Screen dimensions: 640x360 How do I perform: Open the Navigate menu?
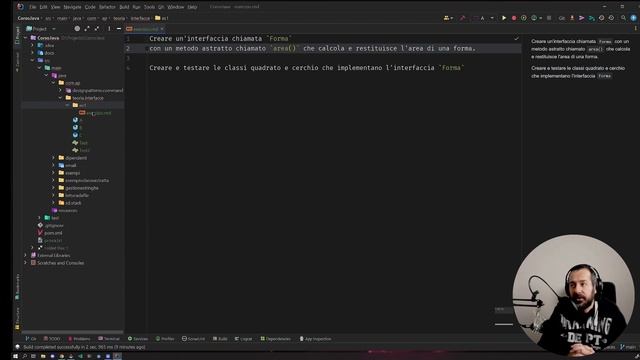[x=72, y=7]
